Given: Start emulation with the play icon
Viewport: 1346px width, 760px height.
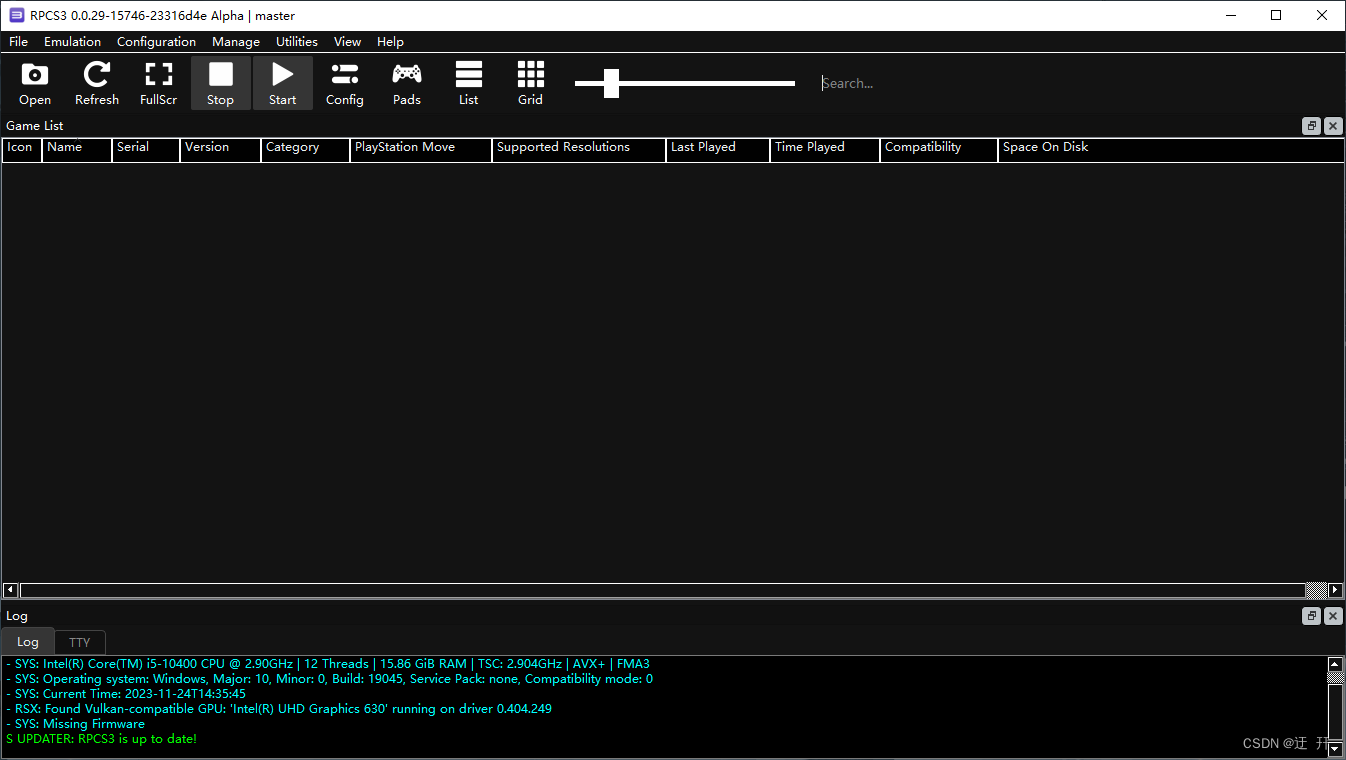Looking at the screenshot, I should (x=283, y=83).
